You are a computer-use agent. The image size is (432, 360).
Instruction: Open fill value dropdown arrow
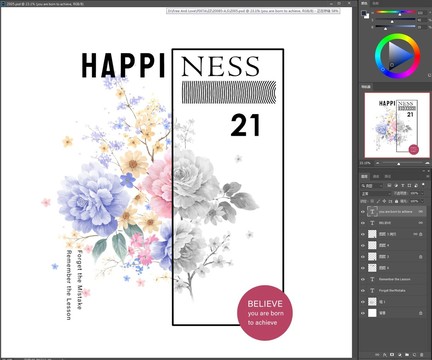(x=422, y=201)
